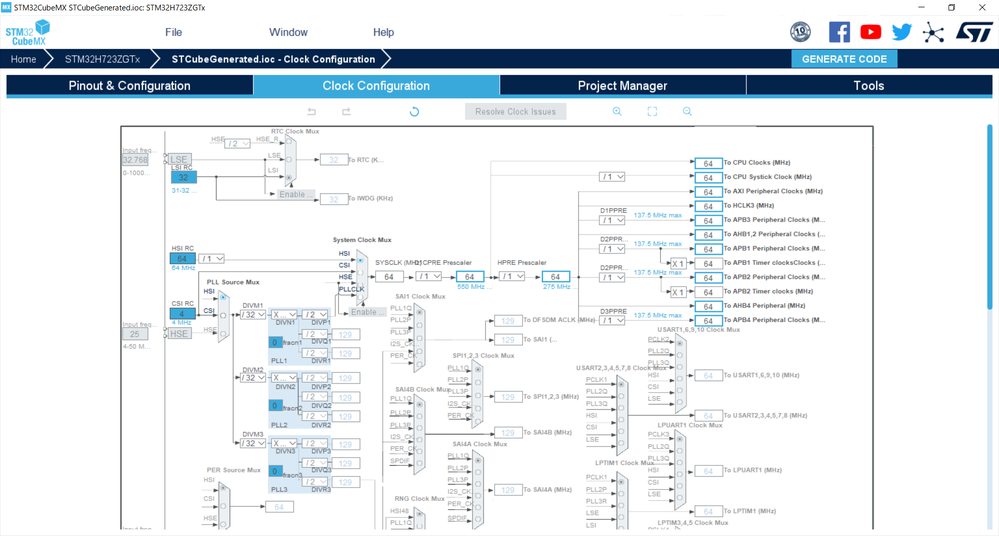Switch to Project Manager tab
Viewport: 999px width, 536px height.
(622, 85)
